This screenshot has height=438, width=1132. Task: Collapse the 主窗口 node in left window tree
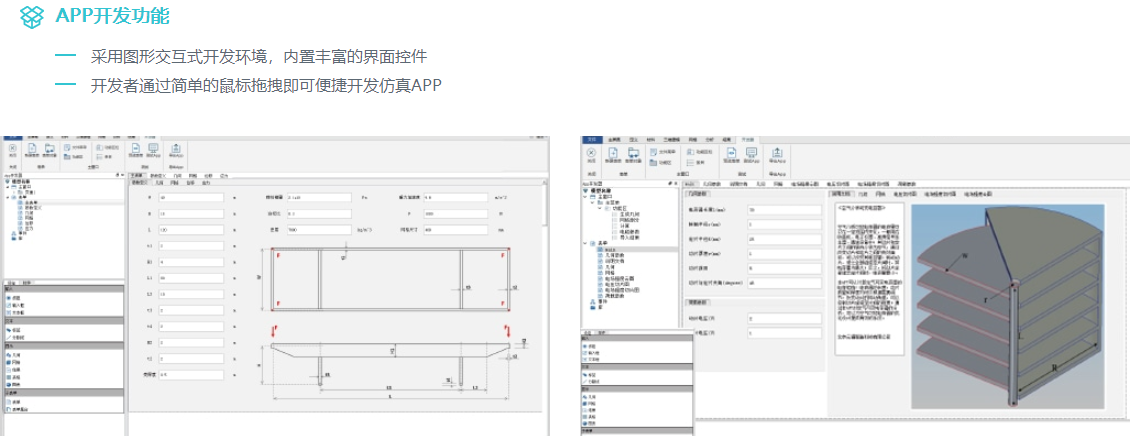click(x=6, y=186)
